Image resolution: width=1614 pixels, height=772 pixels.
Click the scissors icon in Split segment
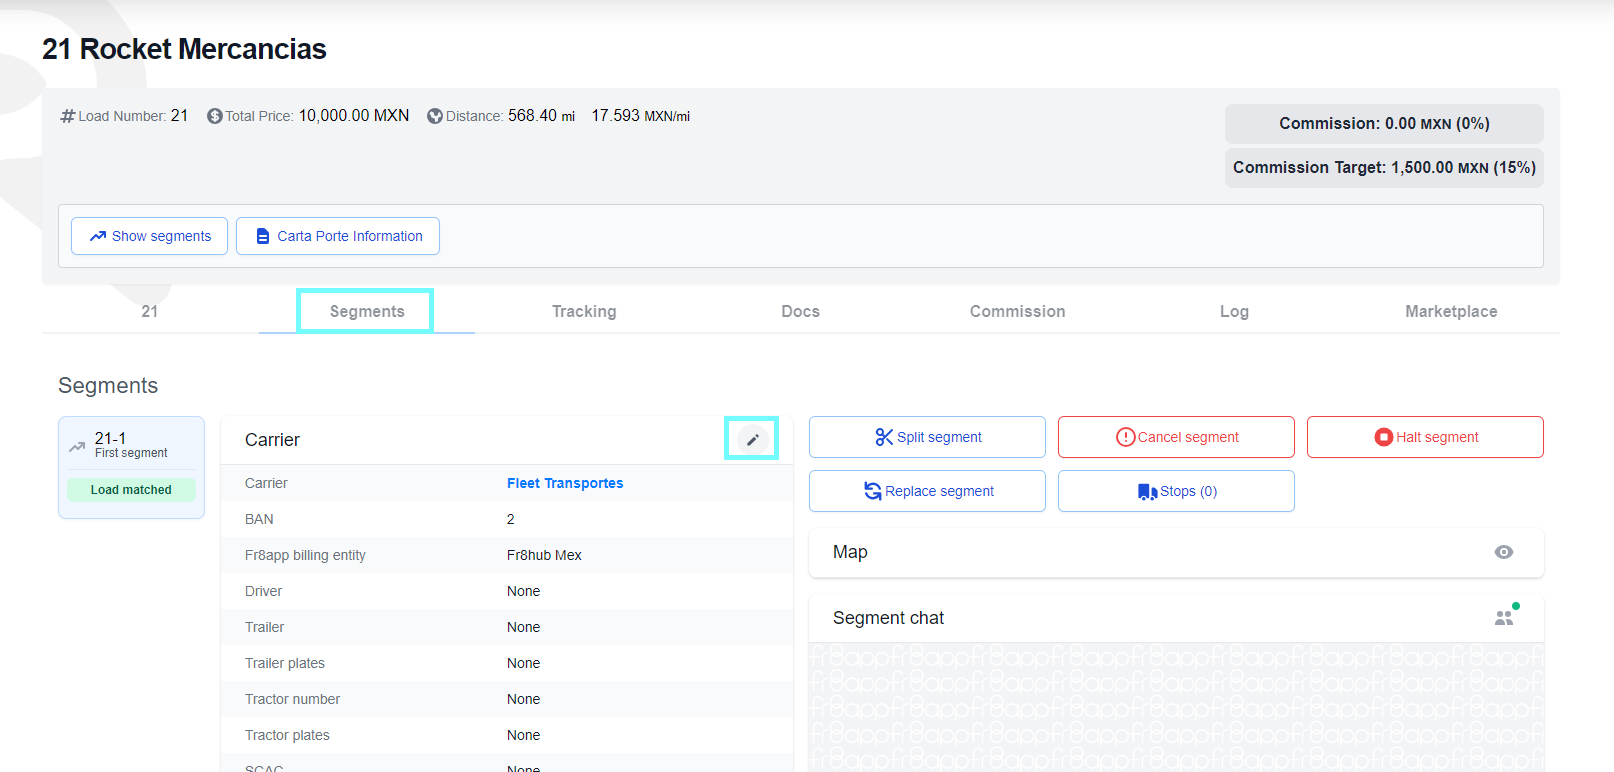tap(884, 437)
